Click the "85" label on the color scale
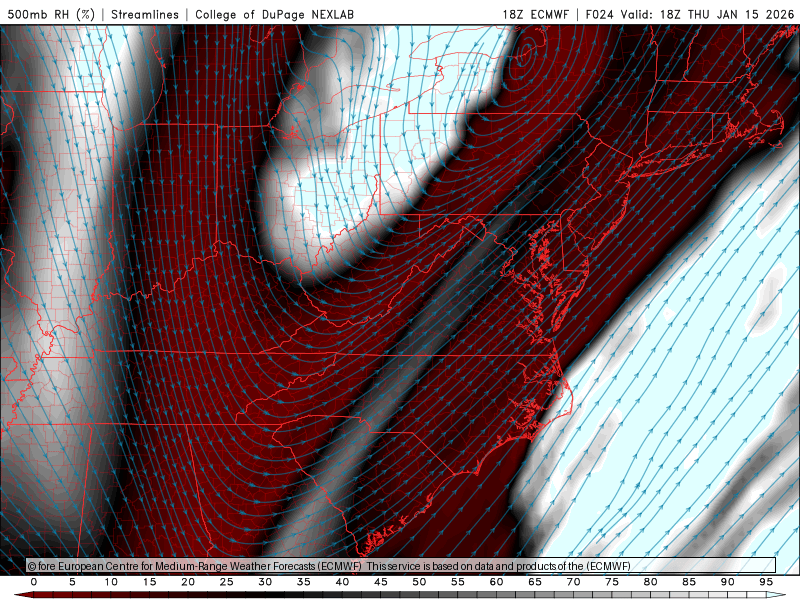The height and width of the screenshot is (600, 800). 689,582
